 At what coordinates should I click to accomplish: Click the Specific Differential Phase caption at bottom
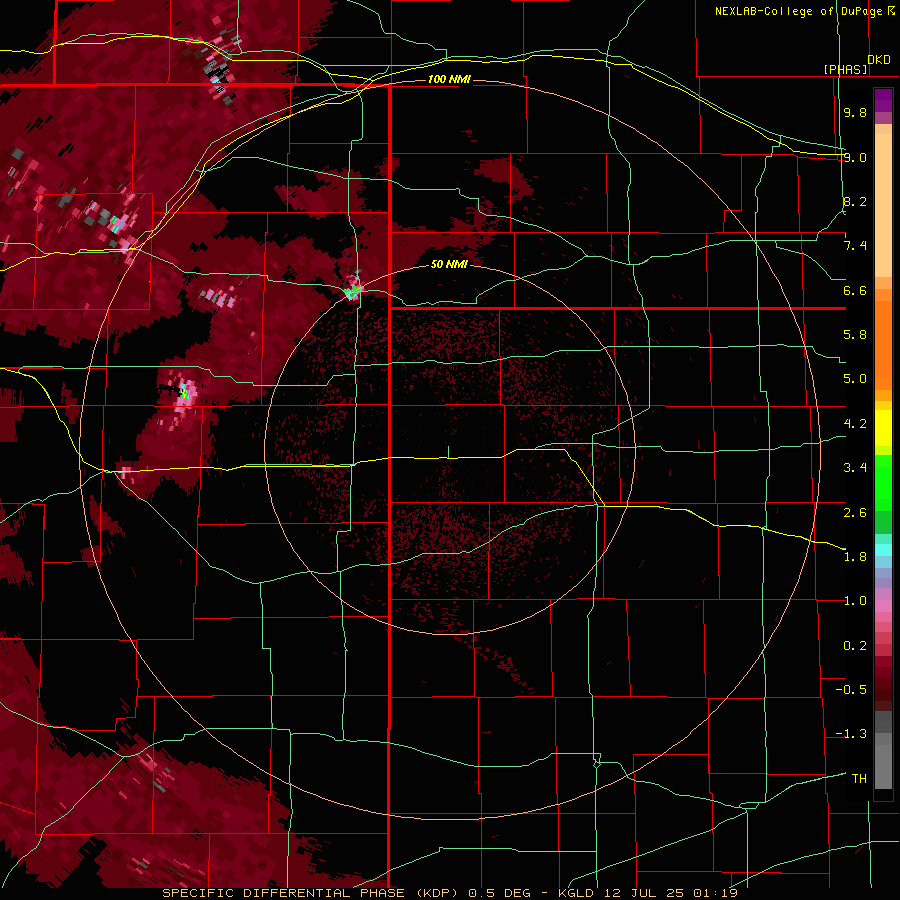449,893
